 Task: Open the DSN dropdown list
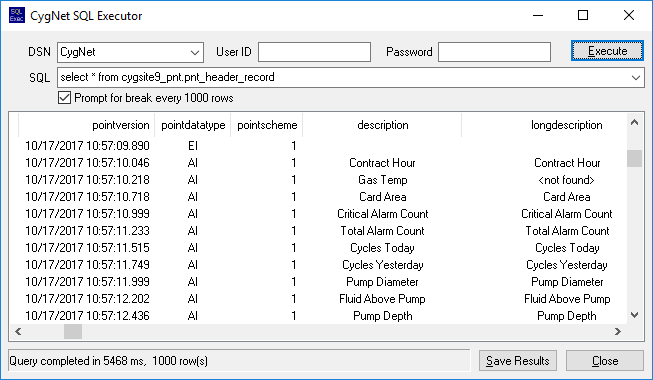click(194, 52)
